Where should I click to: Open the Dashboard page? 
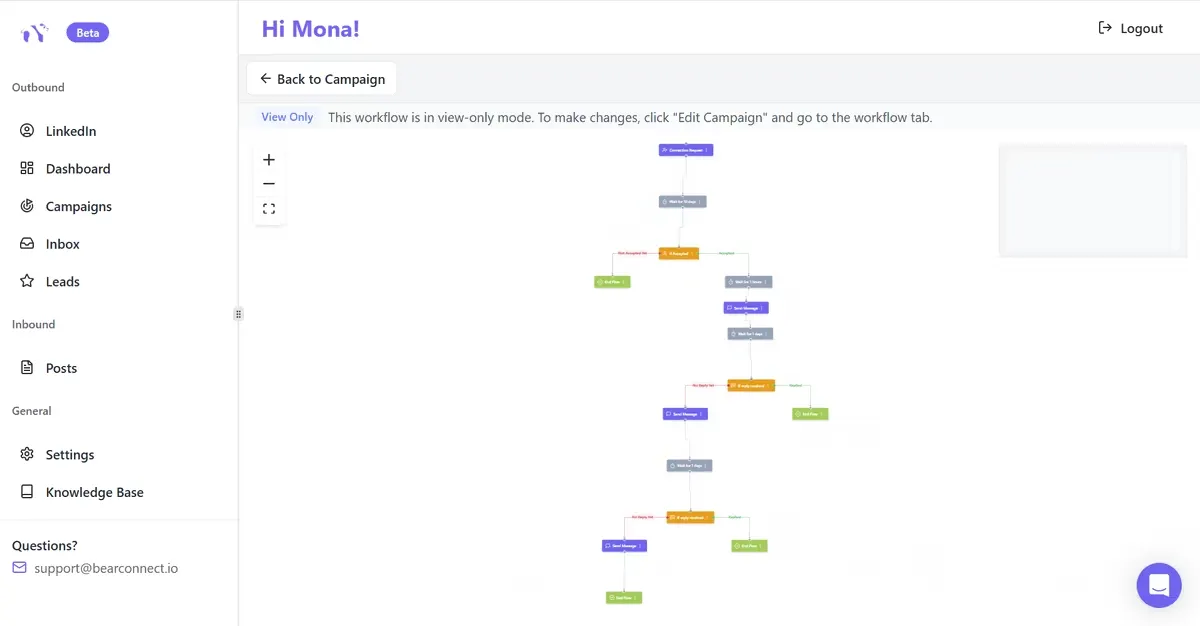tap(77, 169)
